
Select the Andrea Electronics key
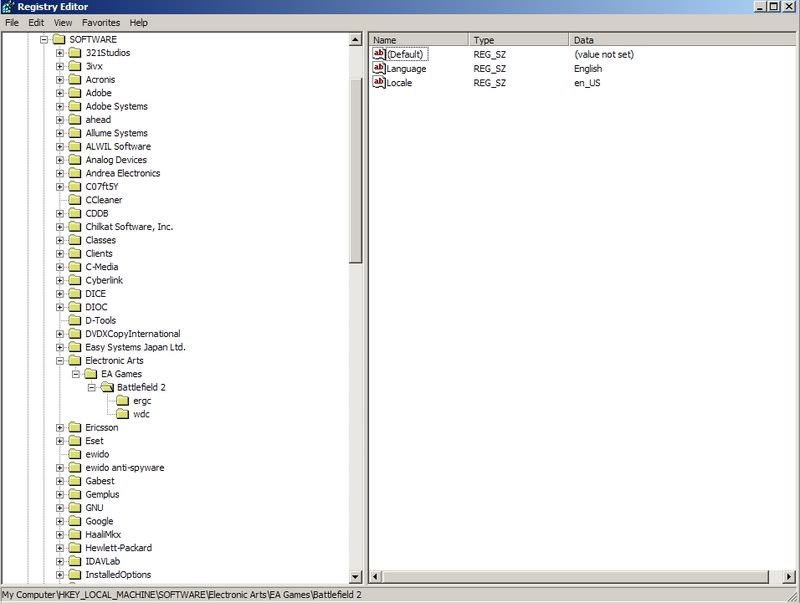coord(122,173)
